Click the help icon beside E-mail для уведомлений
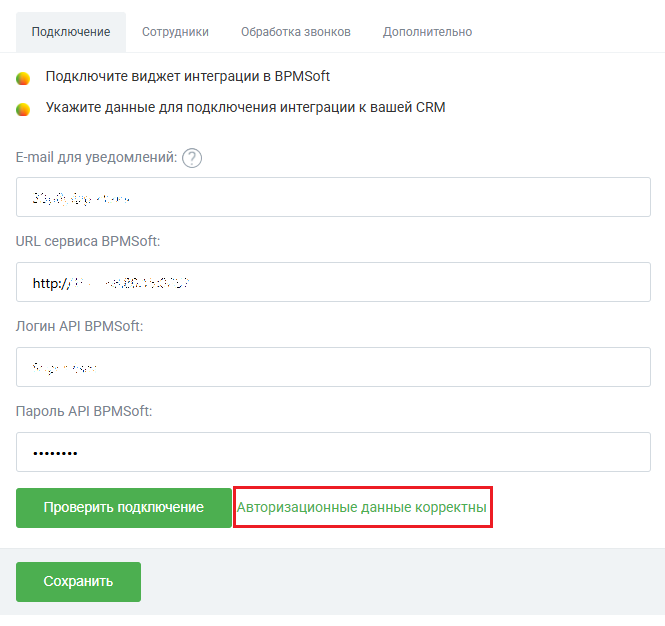 point(192,158)
